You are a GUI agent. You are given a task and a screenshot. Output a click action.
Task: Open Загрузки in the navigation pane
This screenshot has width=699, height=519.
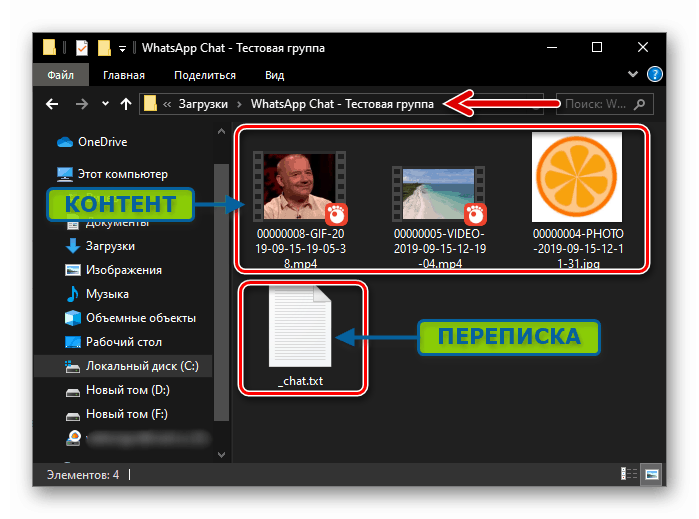110,246
